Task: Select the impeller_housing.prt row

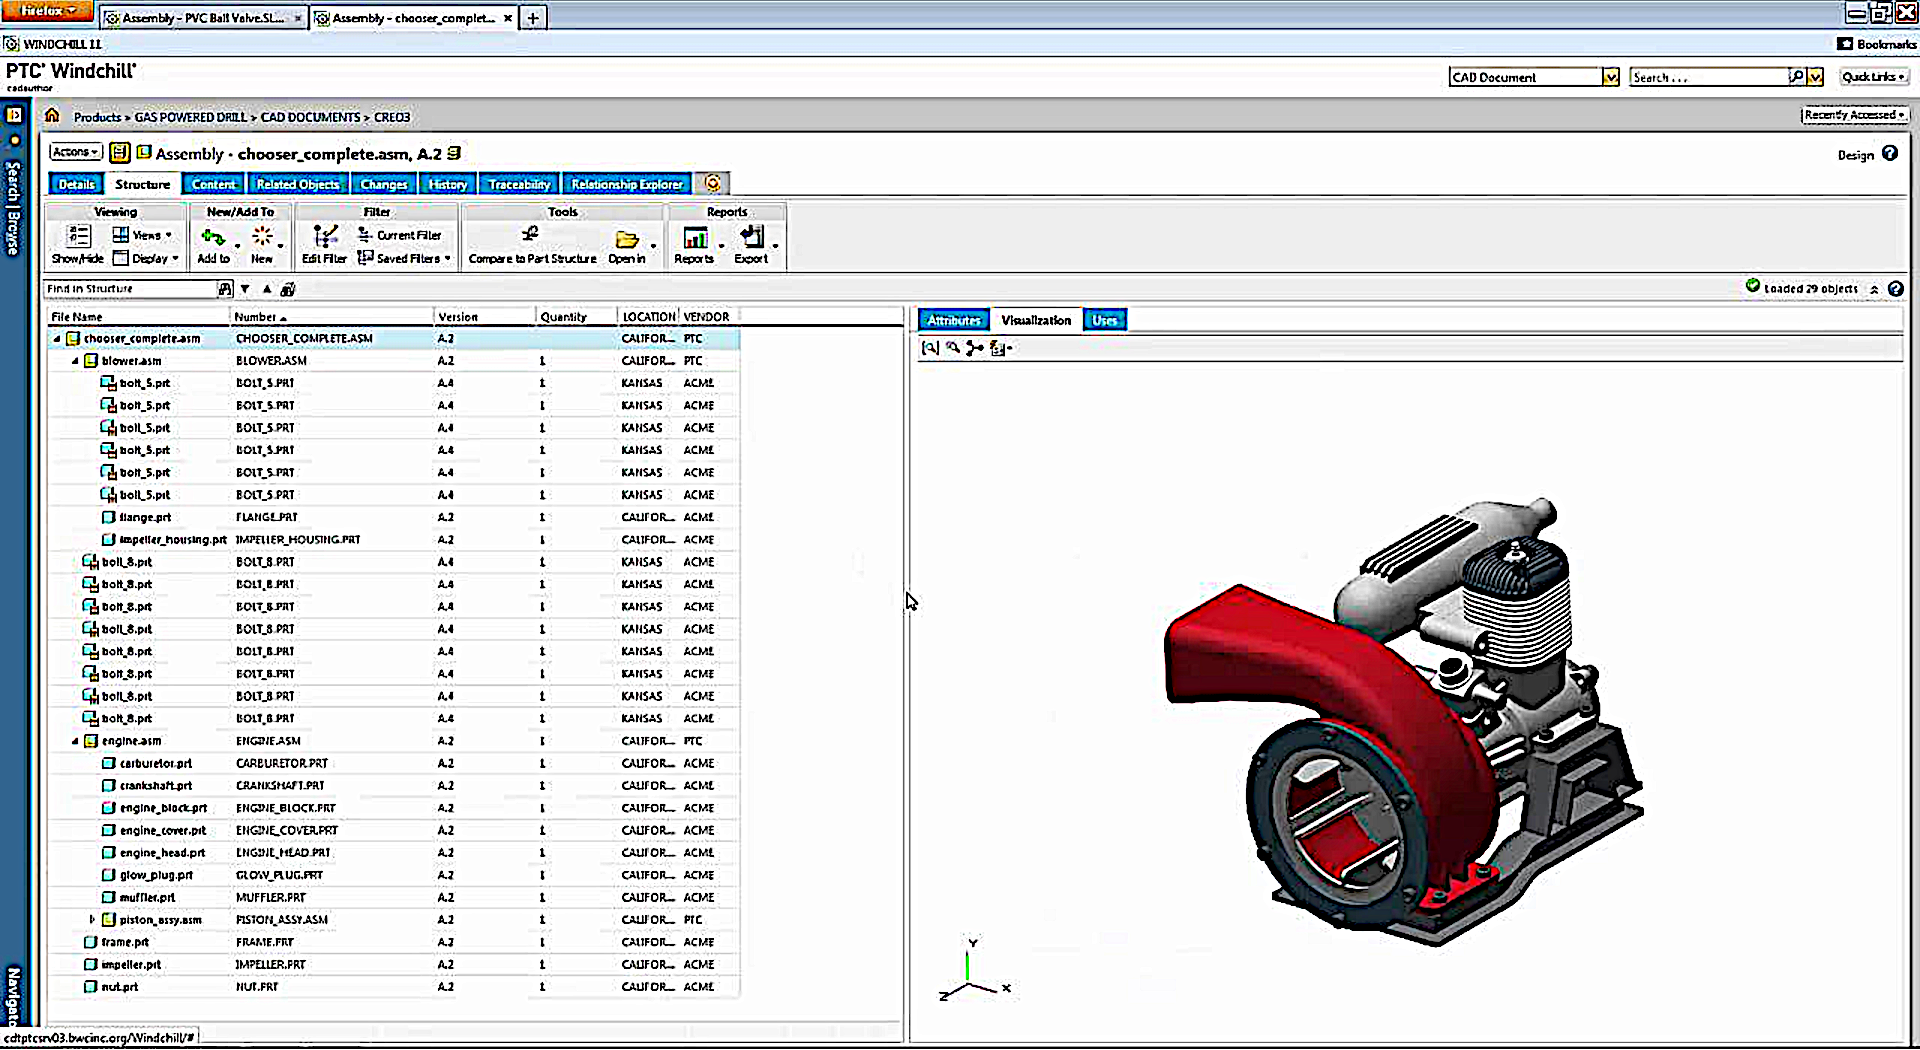Action: [x=394, y=539]
